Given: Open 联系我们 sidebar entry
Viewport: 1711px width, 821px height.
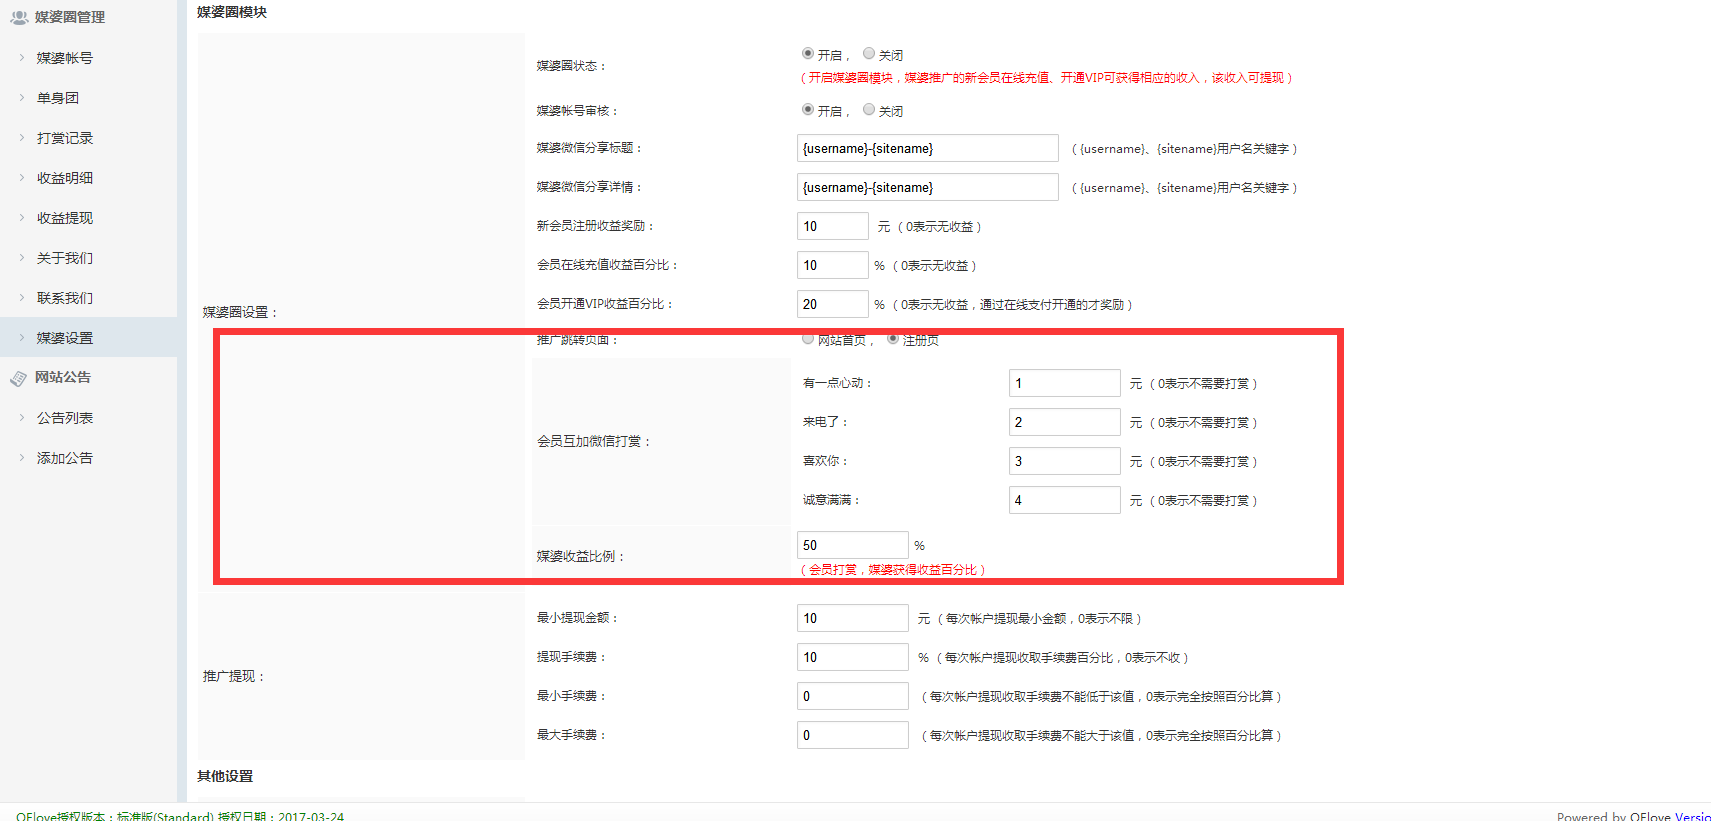Looking at the screenshot, I should tap(65, 298).
